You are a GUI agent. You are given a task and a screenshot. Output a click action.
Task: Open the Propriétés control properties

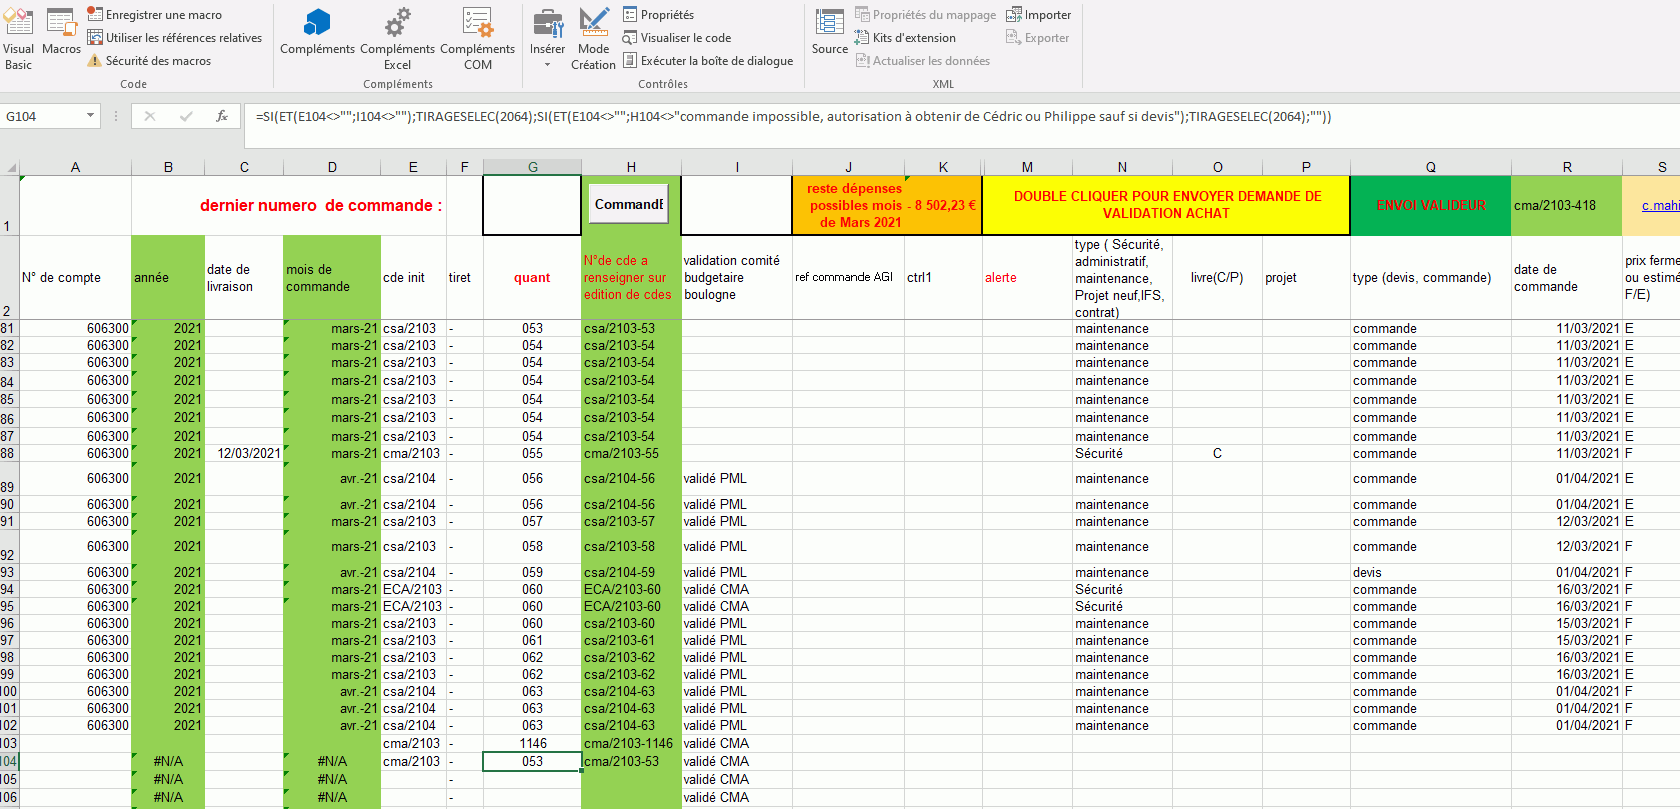click(658, 15)
